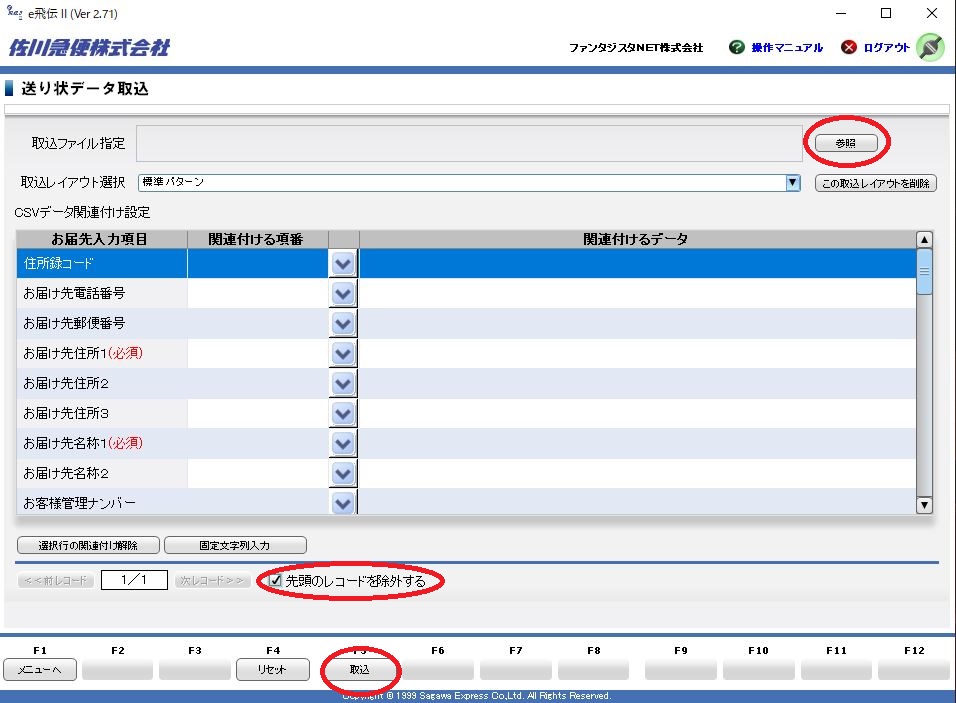Click the e飛伝 II app icon in title bar
Viewport: 956px width, 703px height.
(14, 13)
